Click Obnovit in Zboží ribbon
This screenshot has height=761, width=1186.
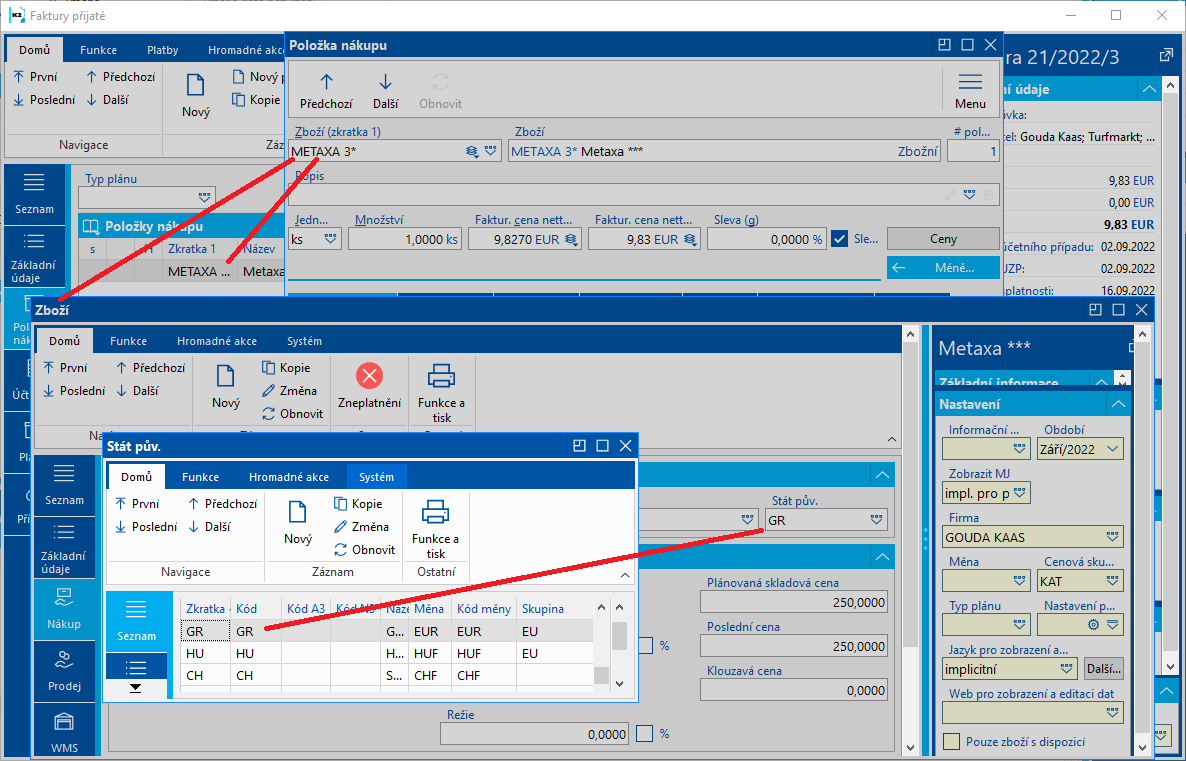coord(292,414)
